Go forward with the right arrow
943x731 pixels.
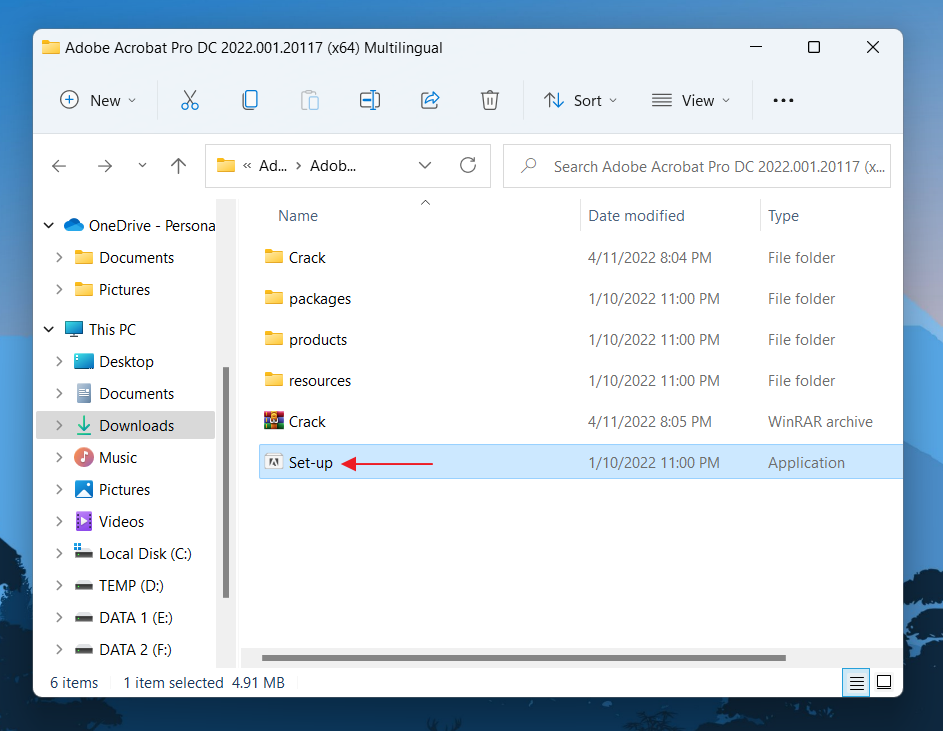(x=105, y=165)
